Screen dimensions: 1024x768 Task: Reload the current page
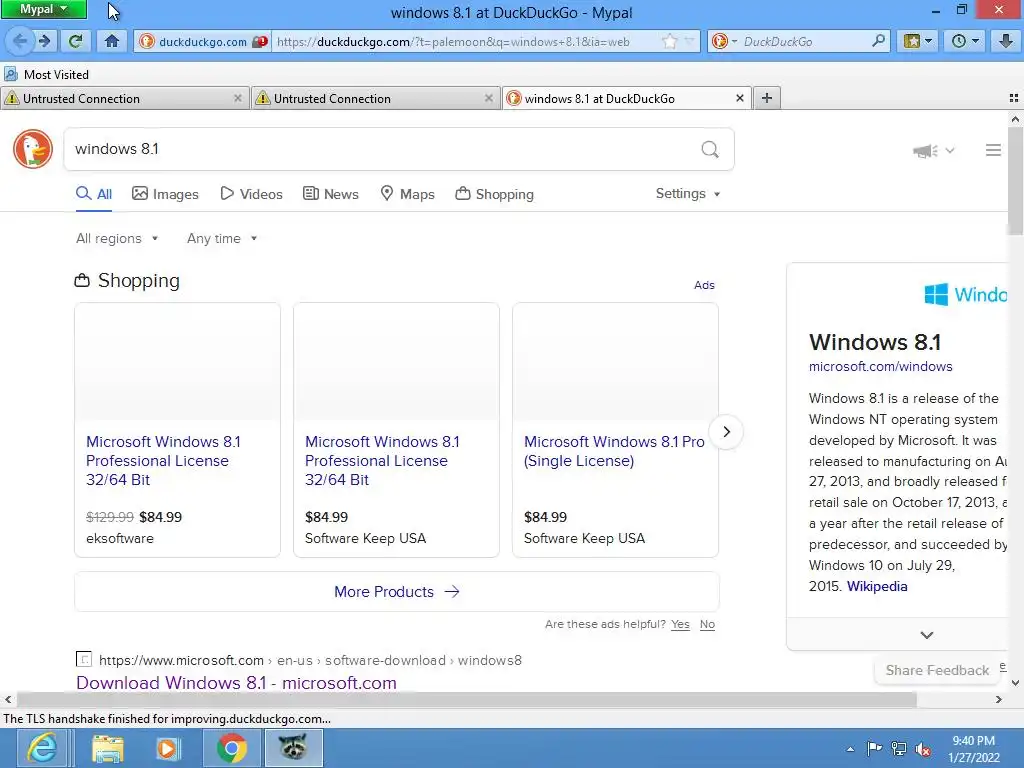(x=75, y=41)
